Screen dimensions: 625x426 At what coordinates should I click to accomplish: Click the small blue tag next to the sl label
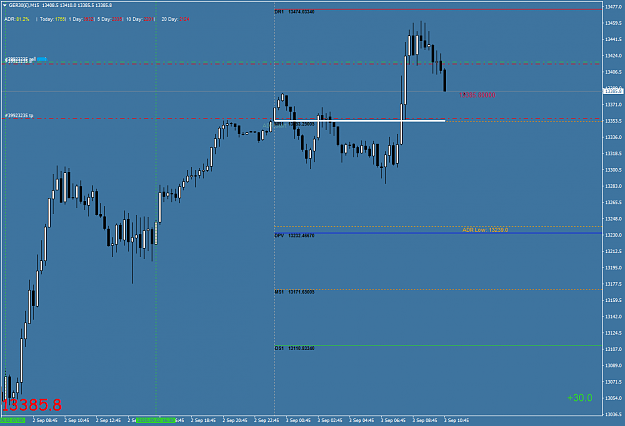(42, 59)
